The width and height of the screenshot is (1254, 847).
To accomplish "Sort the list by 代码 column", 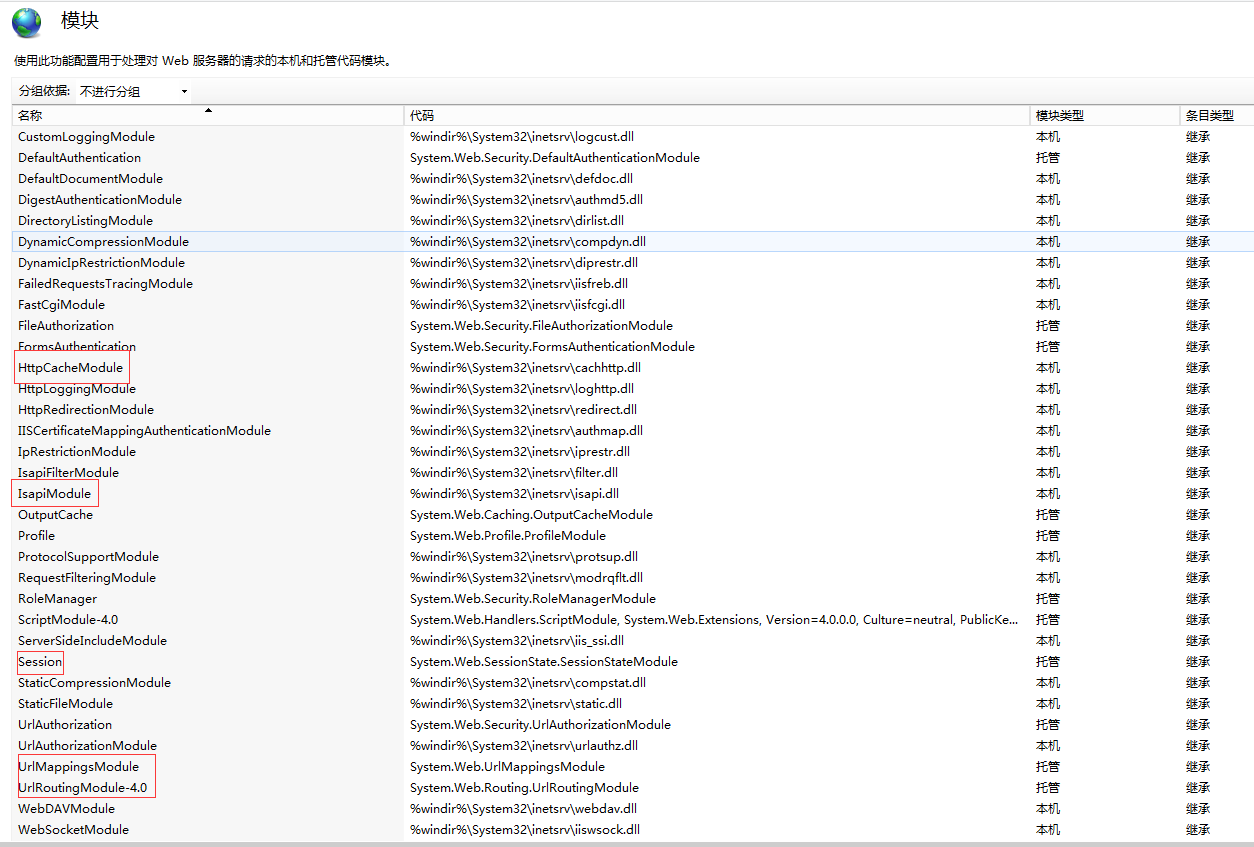I will pyautogui.click(x=420, y=115).
